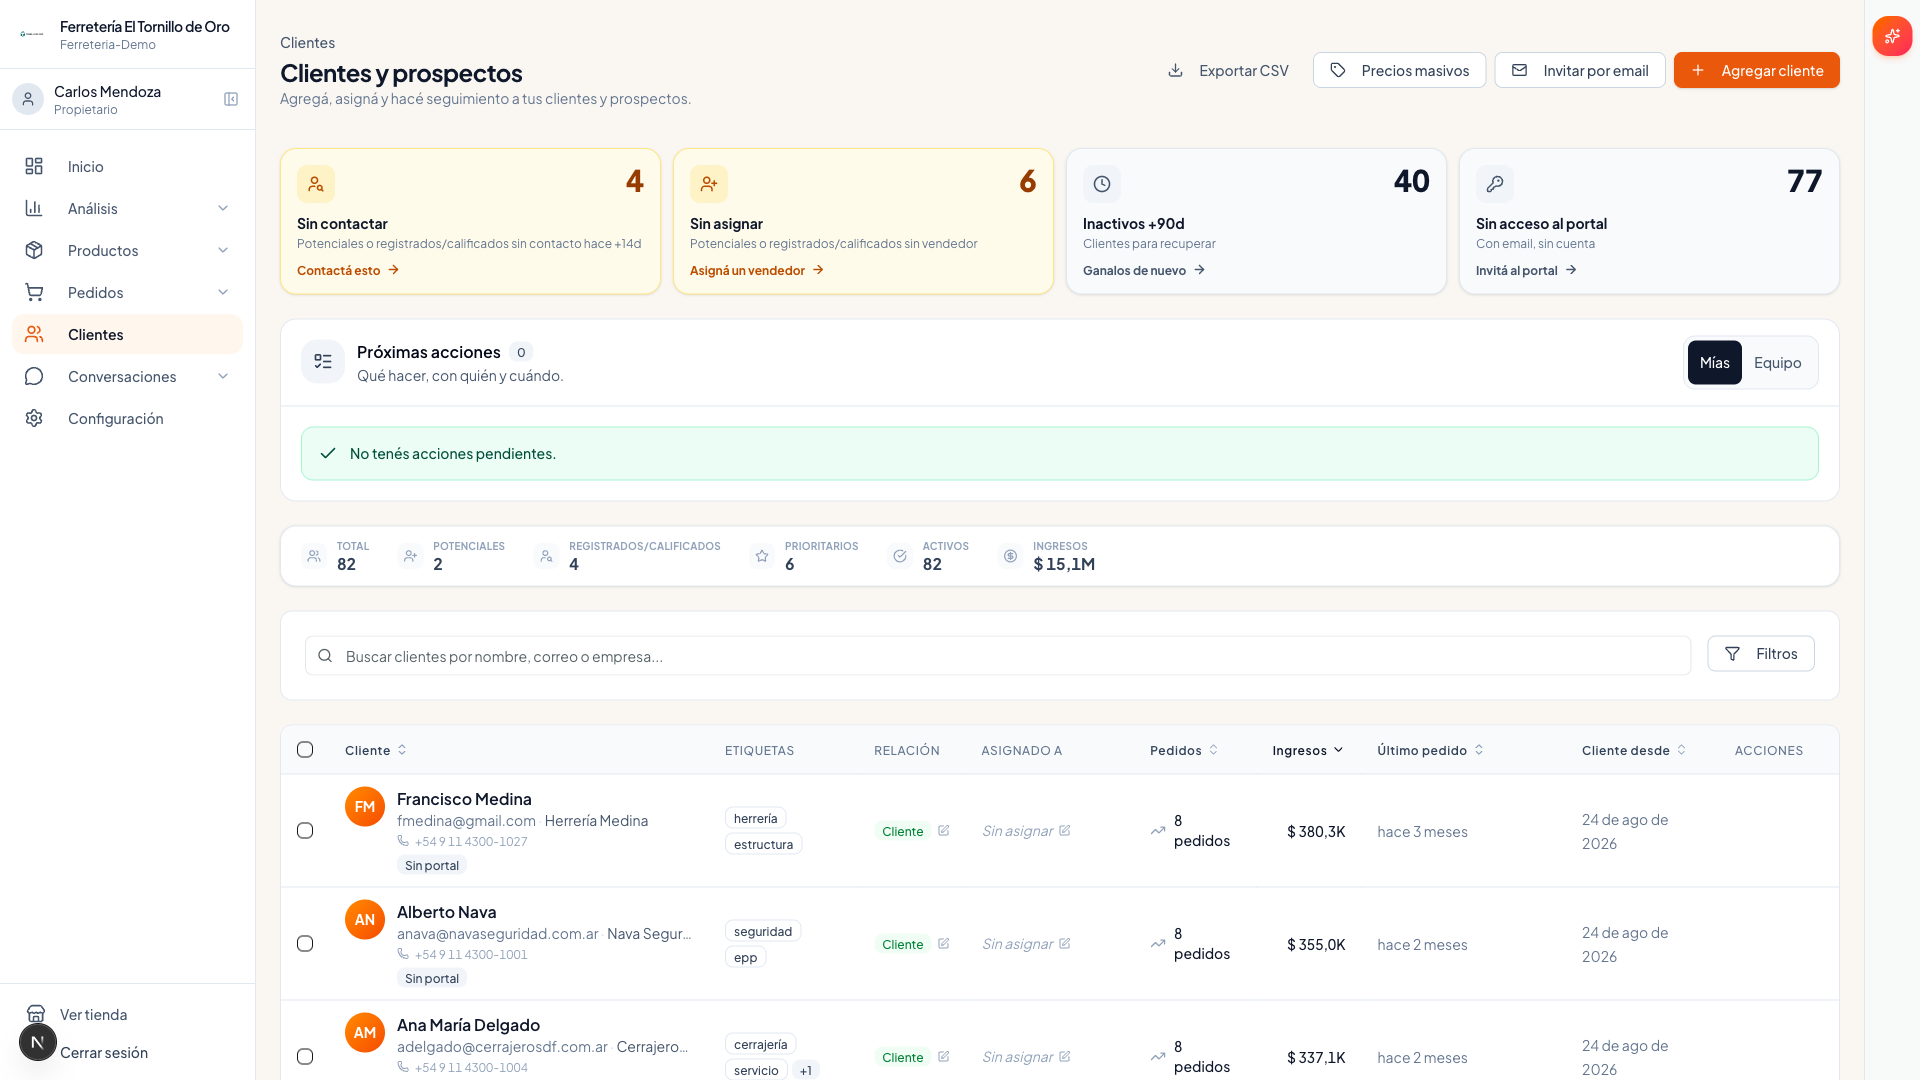Expand the Conversaciones sidebar menu
Image resolution: width=1920 pixels, height=1080 pixels.
(127, 376)
